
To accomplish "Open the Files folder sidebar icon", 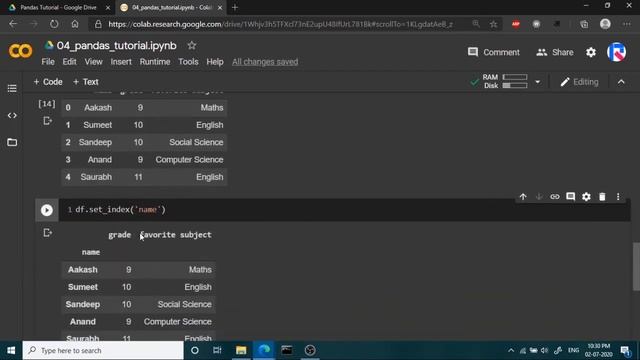I will [12, 142].
